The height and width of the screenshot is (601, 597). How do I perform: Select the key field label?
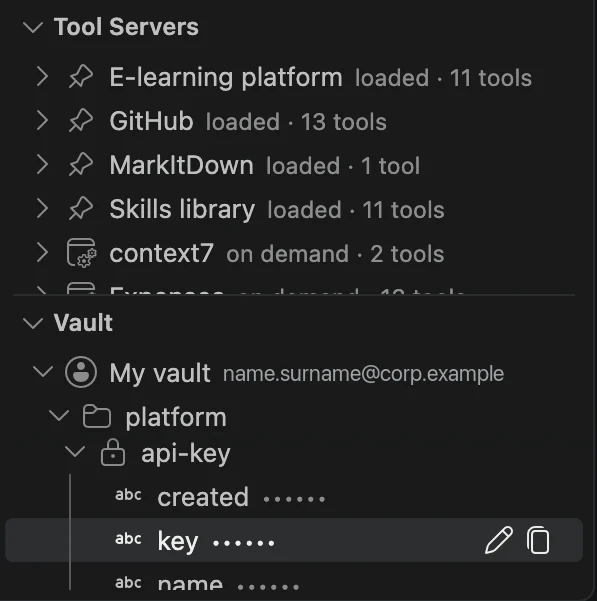[178, 541]
